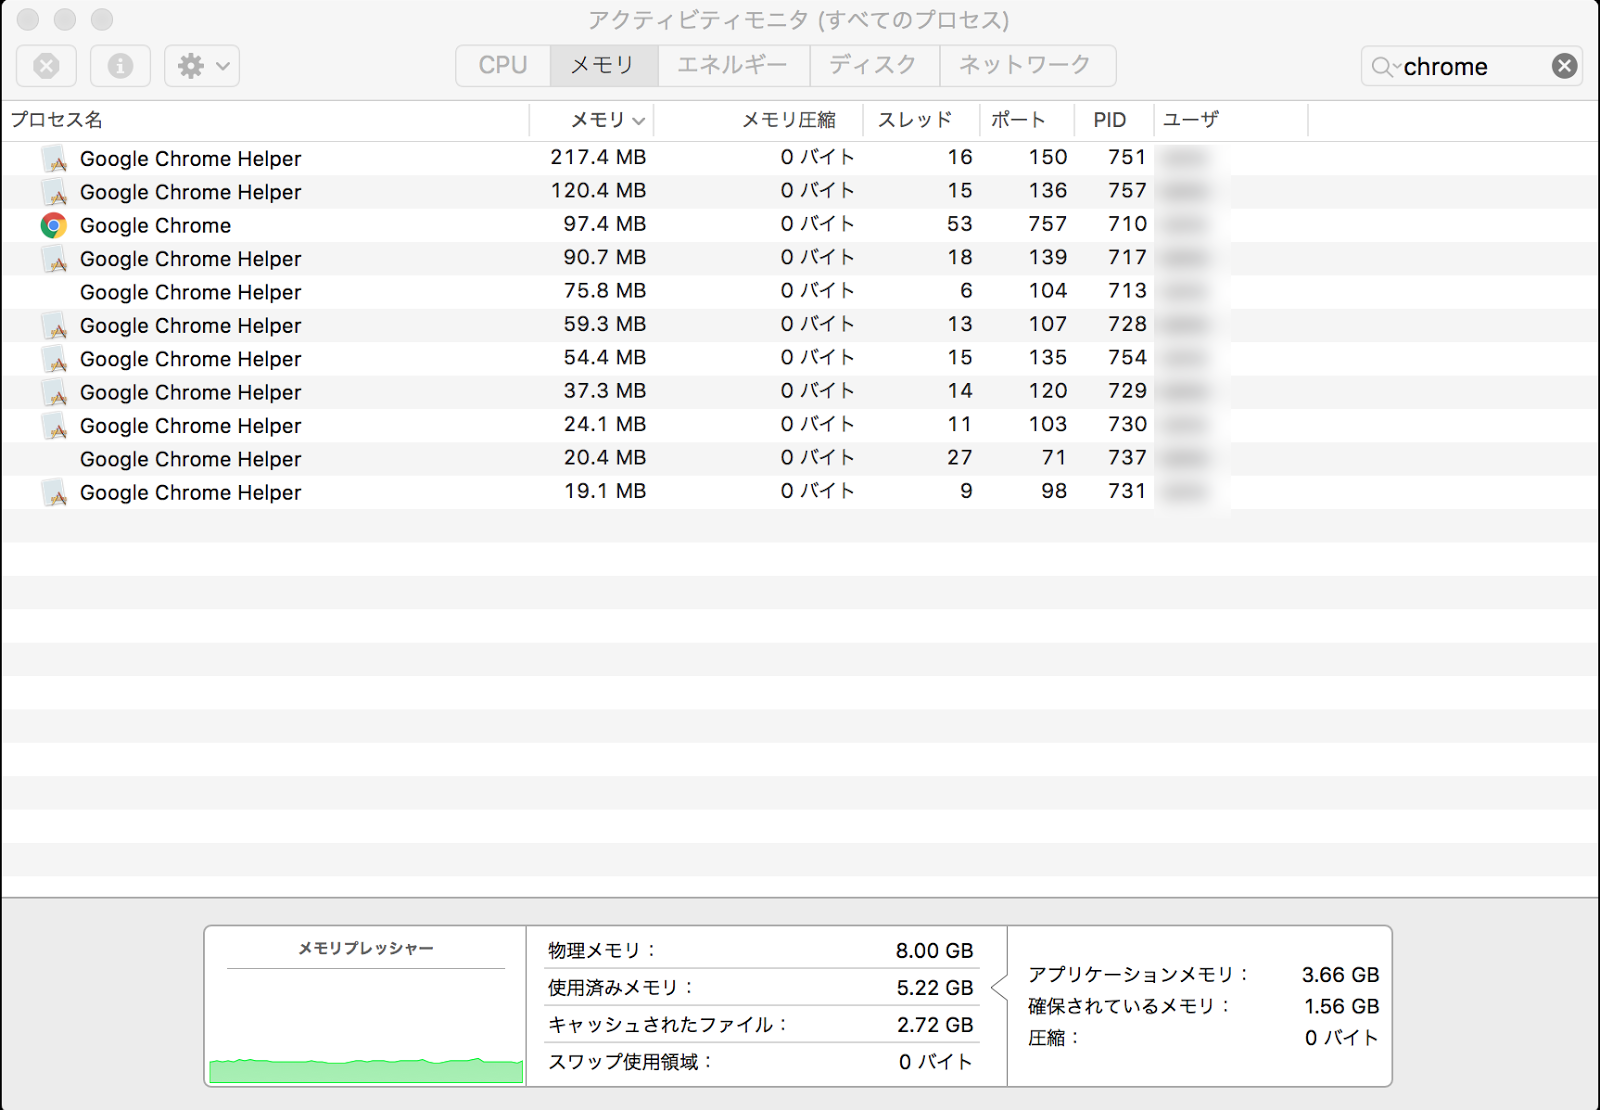Select the 90.7 MB memory value
Image resolution: width=1600 pixels, height=1110 pixels.
coord(604,257)
